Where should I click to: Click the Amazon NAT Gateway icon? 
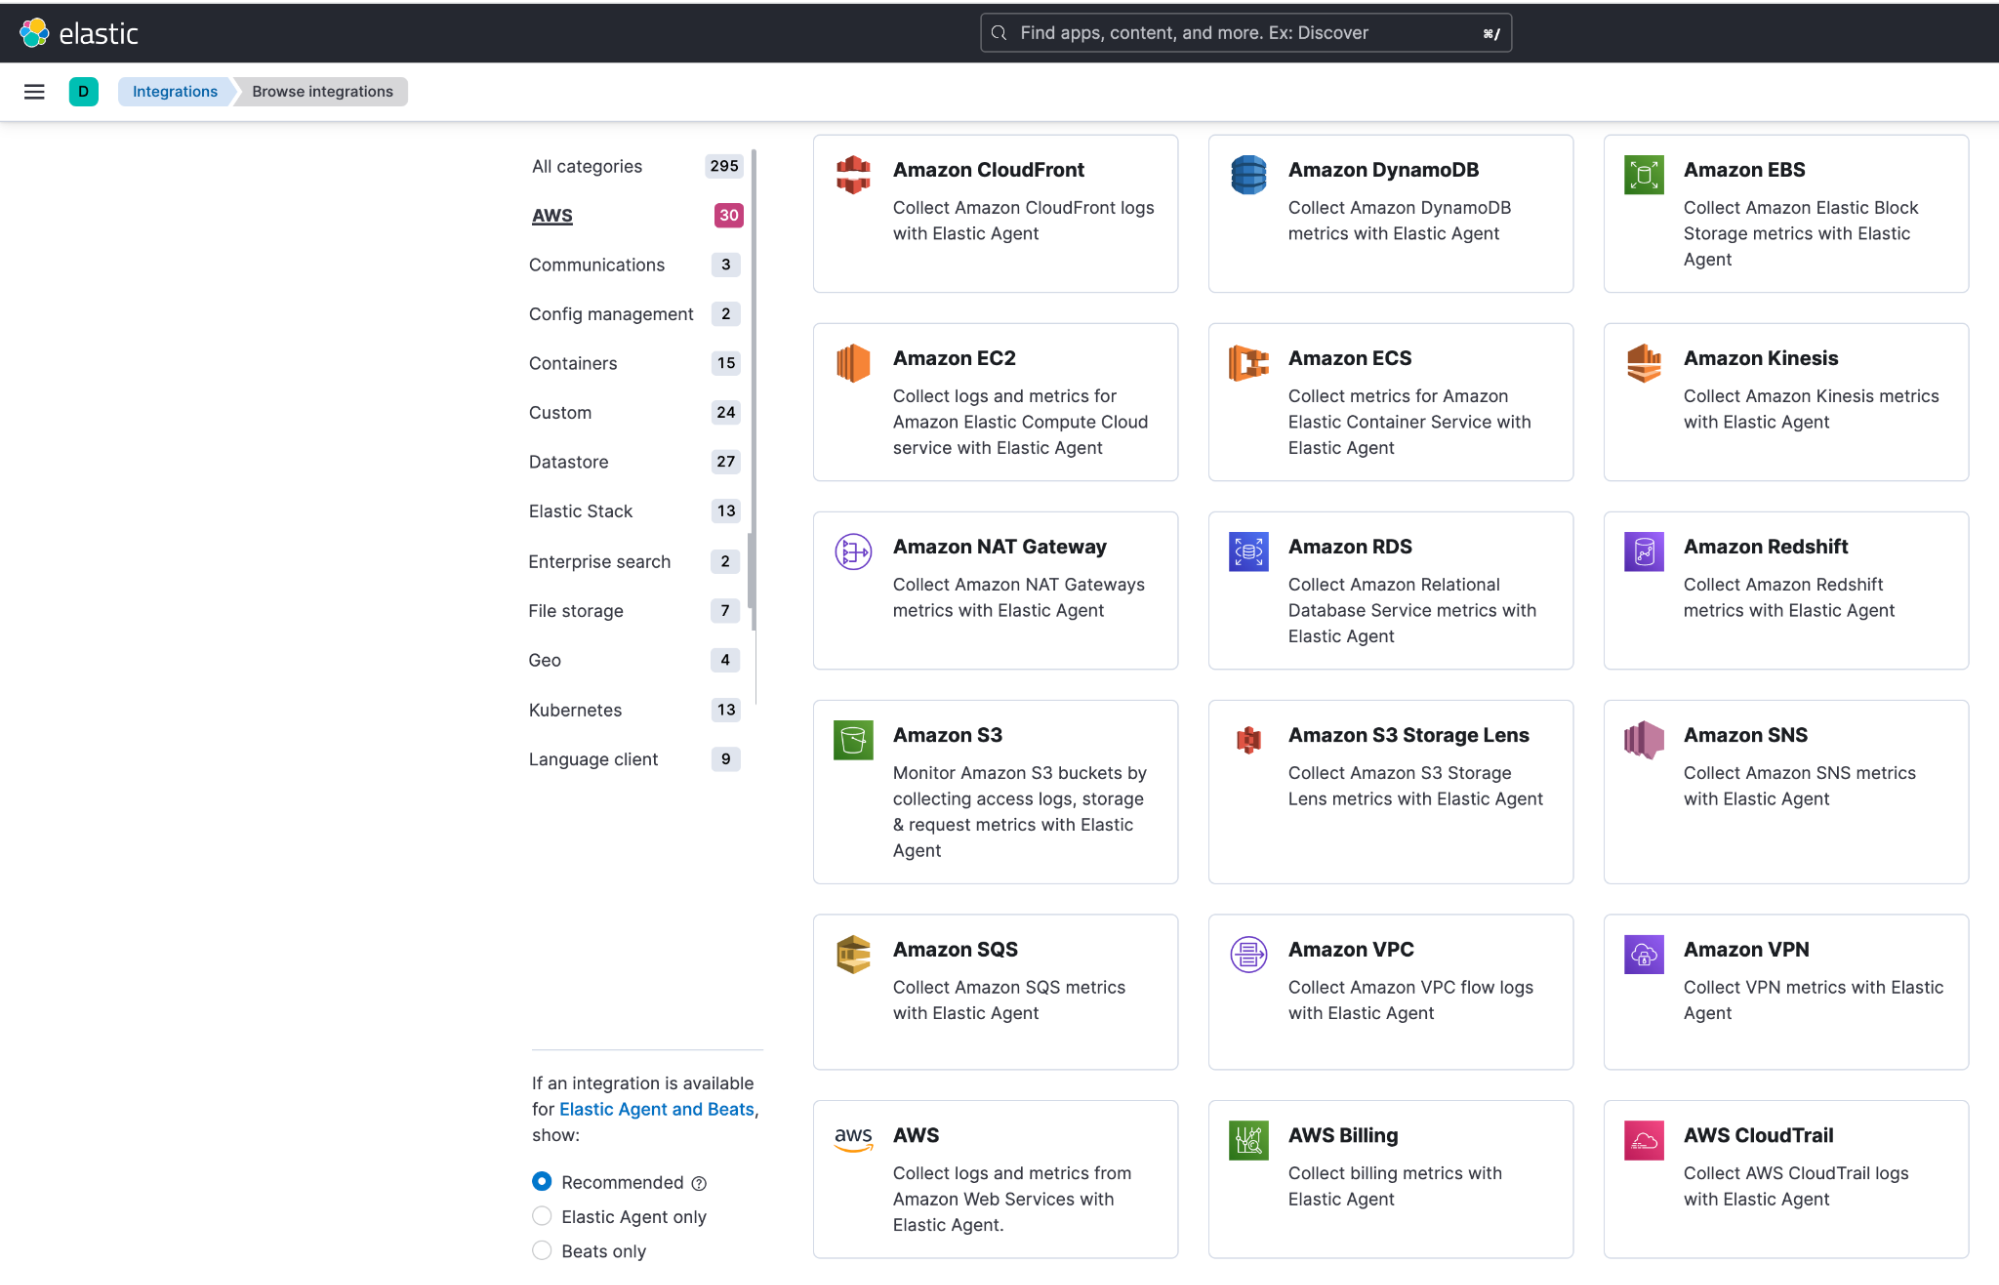point(853,551)
